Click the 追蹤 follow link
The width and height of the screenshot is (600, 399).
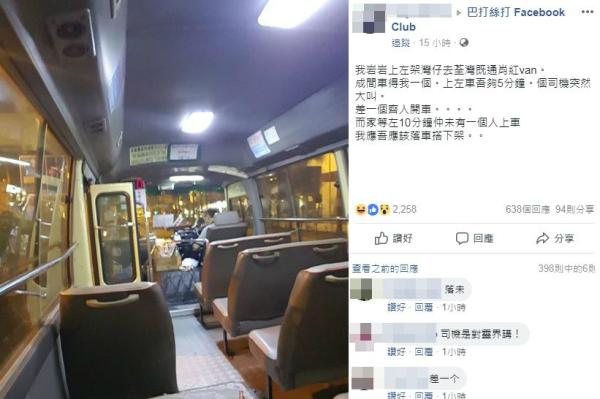coord(401,43)
